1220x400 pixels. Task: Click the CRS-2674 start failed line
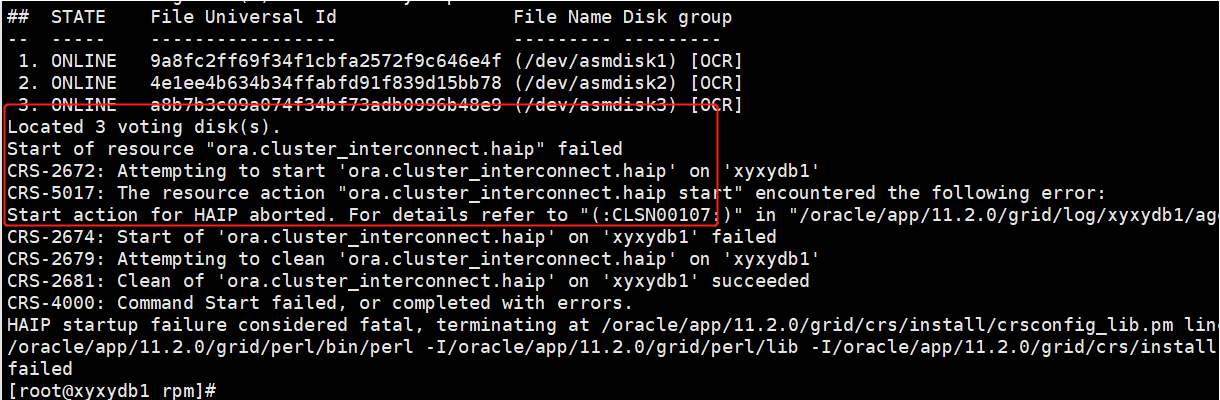(392, 237)
